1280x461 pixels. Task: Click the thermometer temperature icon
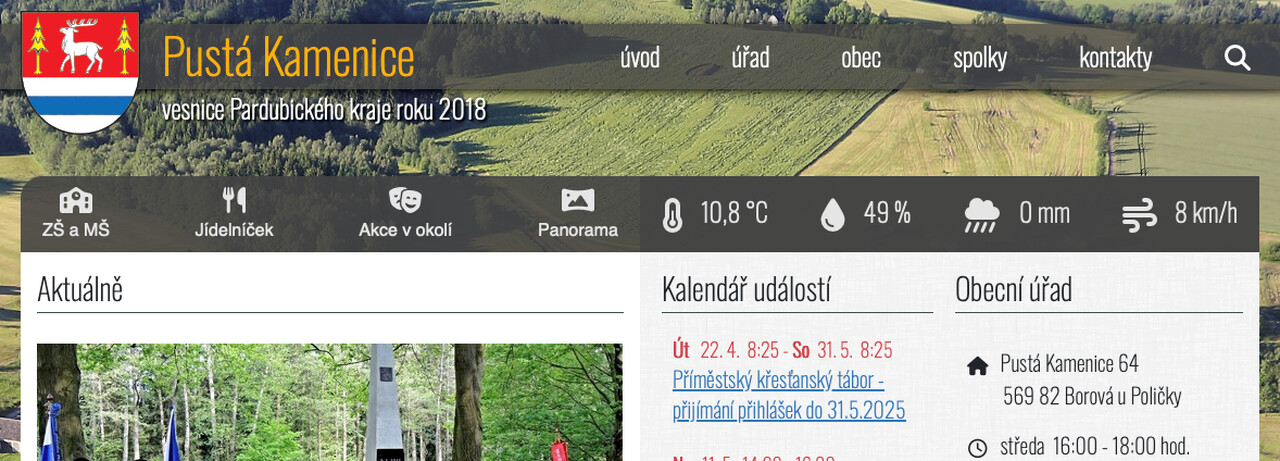[673, 214]
